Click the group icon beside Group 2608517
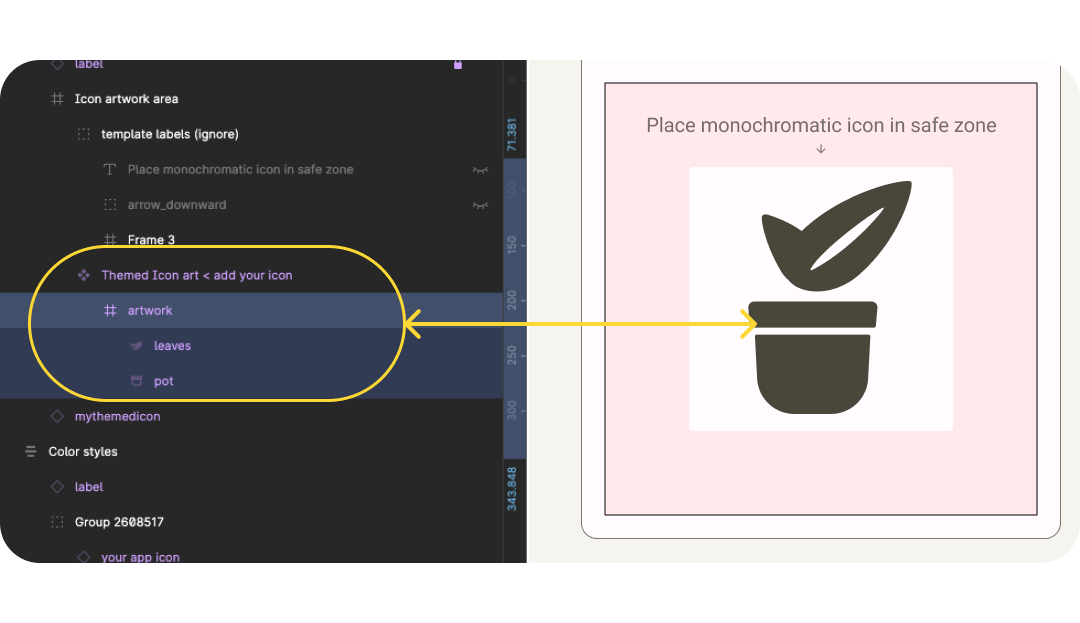 coord(57,522)
